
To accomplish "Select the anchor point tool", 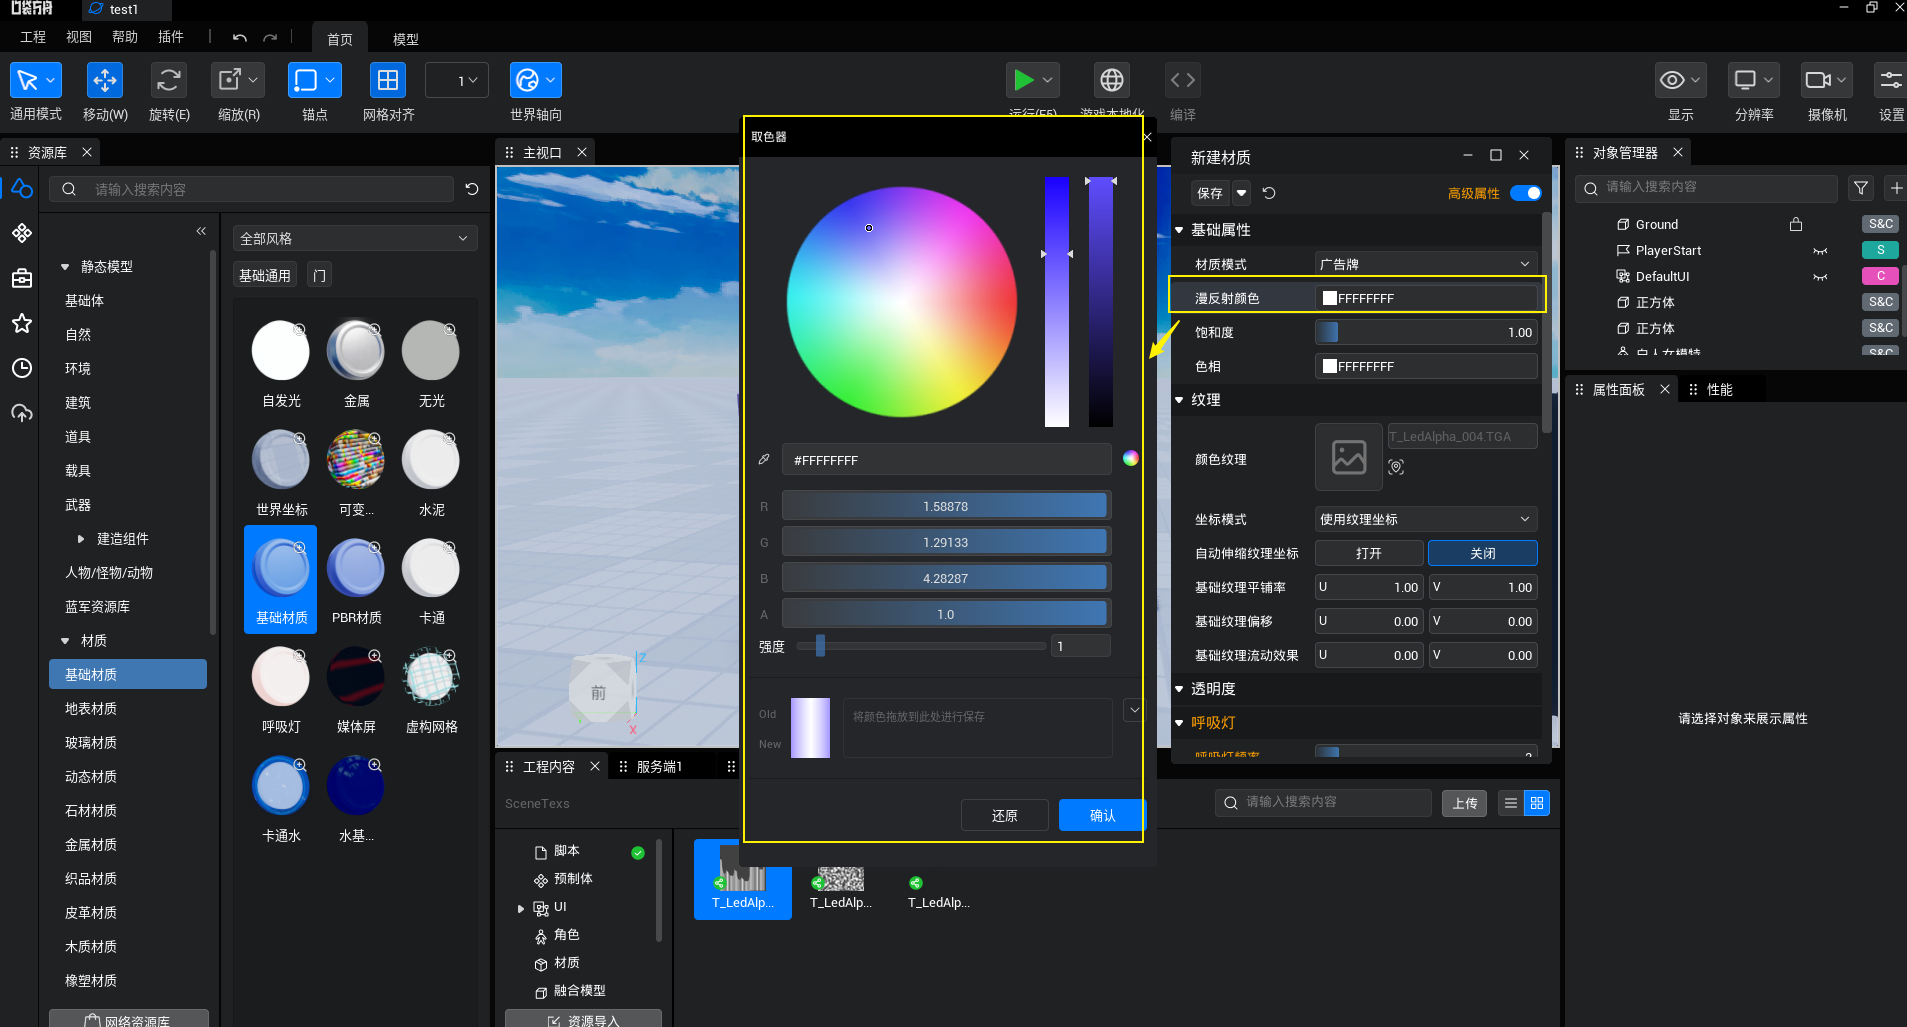I will pos(306,80).
